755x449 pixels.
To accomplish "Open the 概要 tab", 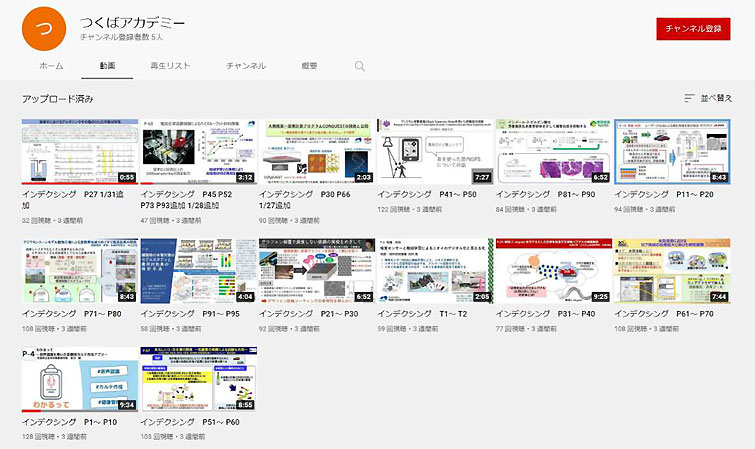I will 309,66.
